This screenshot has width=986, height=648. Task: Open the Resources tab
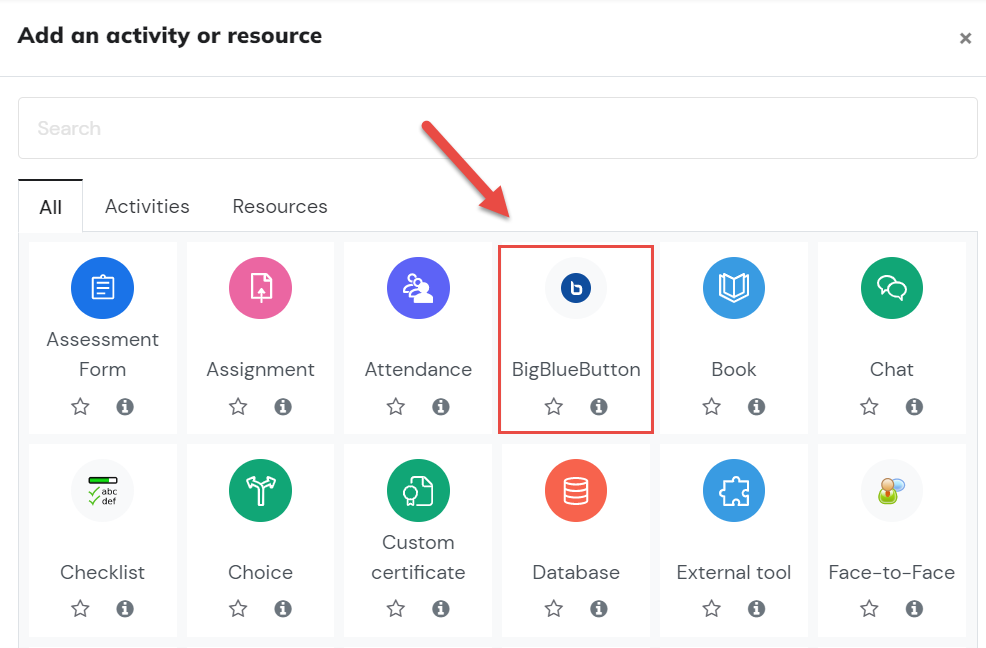[280, 206]
